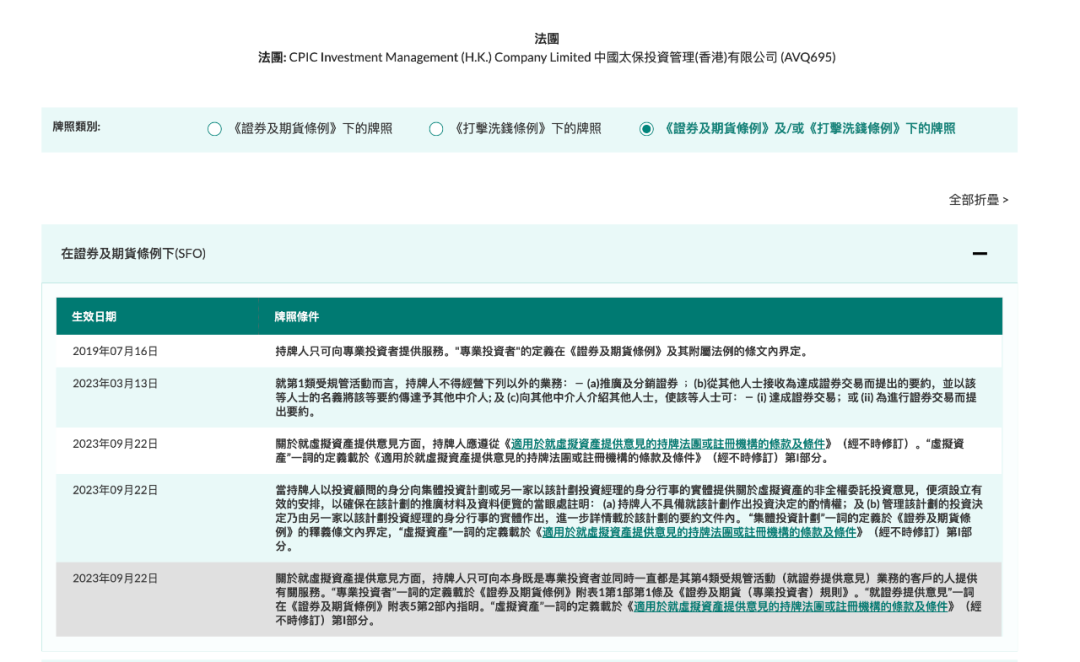Image resolution: width=1080 pixels, height=662 pixels.
Task: Click the 法團 page heading
Action: click(547, 39)
